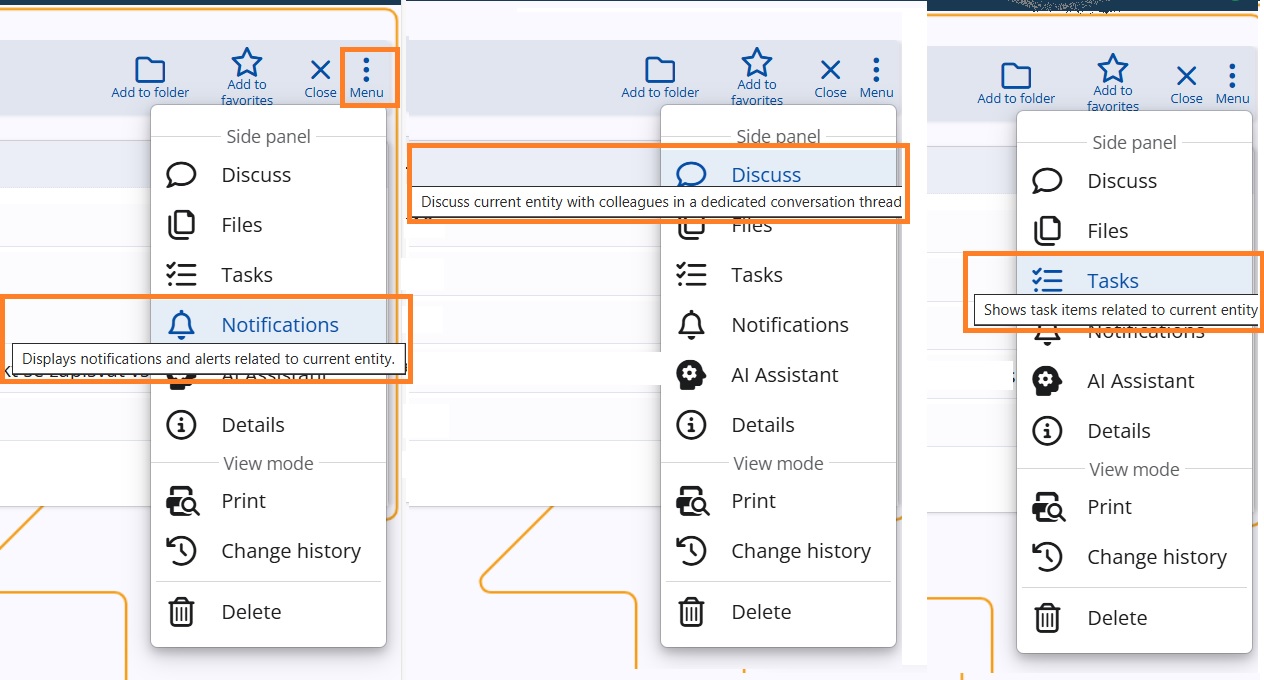Choose Delete trash item in middle screenshot
Screen dimensions: 1264x680
click(778, 612)
